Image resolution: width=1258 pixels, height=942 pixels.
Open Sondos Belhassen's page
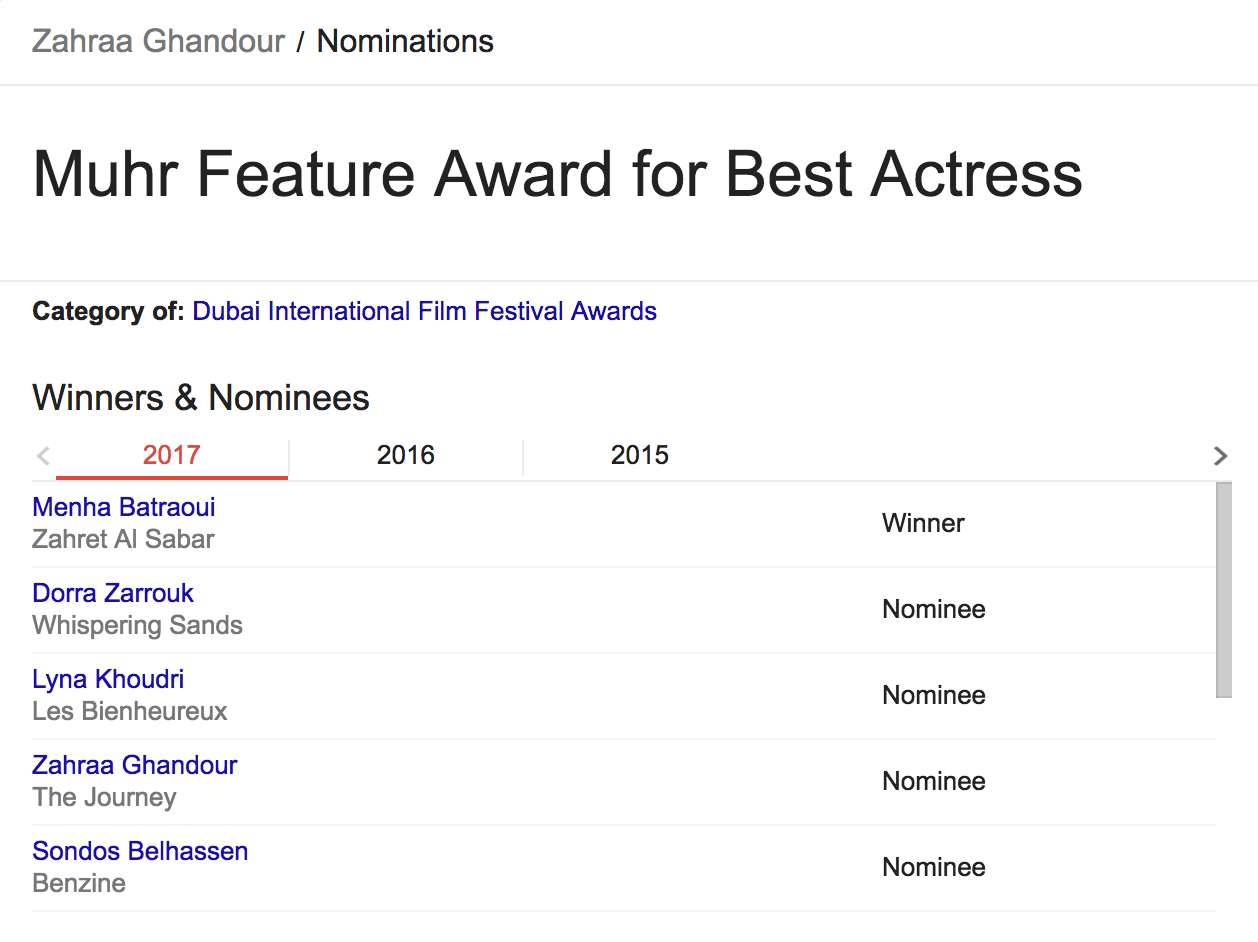140,851
